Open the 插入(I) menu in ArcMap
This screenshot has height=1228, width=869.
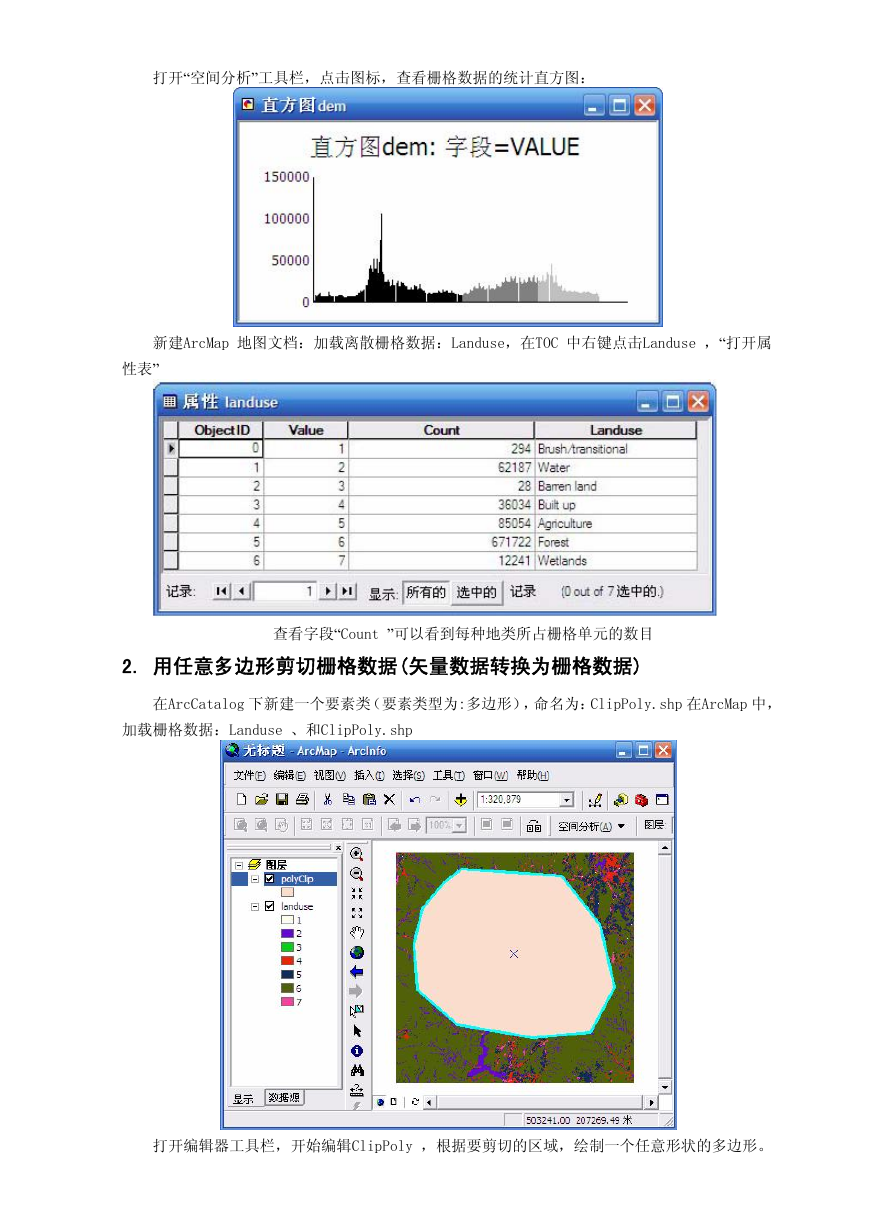coord(369,775)
